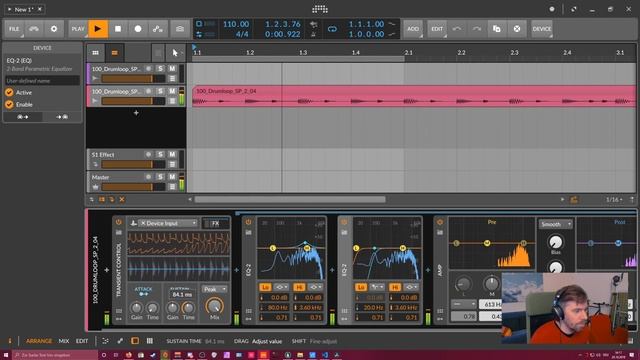Click the 80.0 Hz frequency value

(275, 307)
